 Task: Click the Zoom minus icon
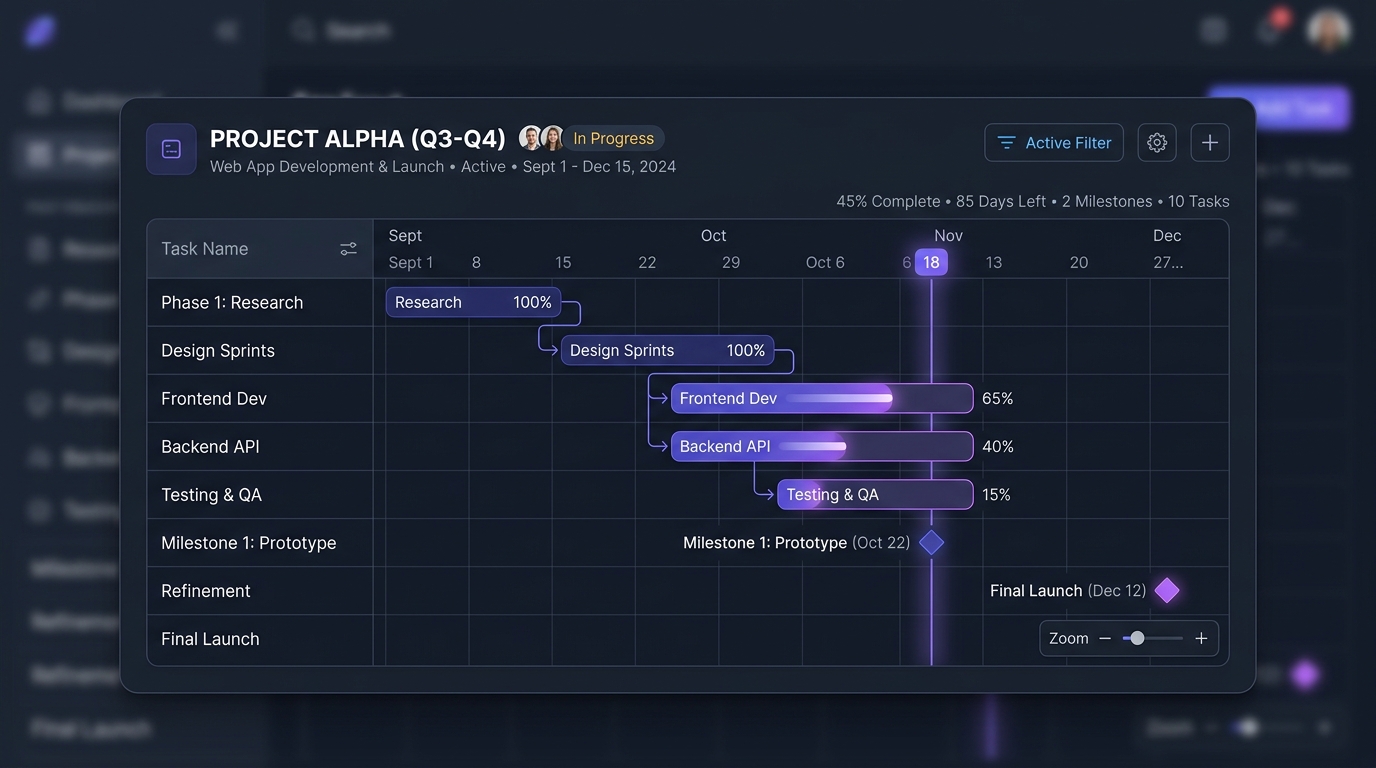[x=1105, y=638]
